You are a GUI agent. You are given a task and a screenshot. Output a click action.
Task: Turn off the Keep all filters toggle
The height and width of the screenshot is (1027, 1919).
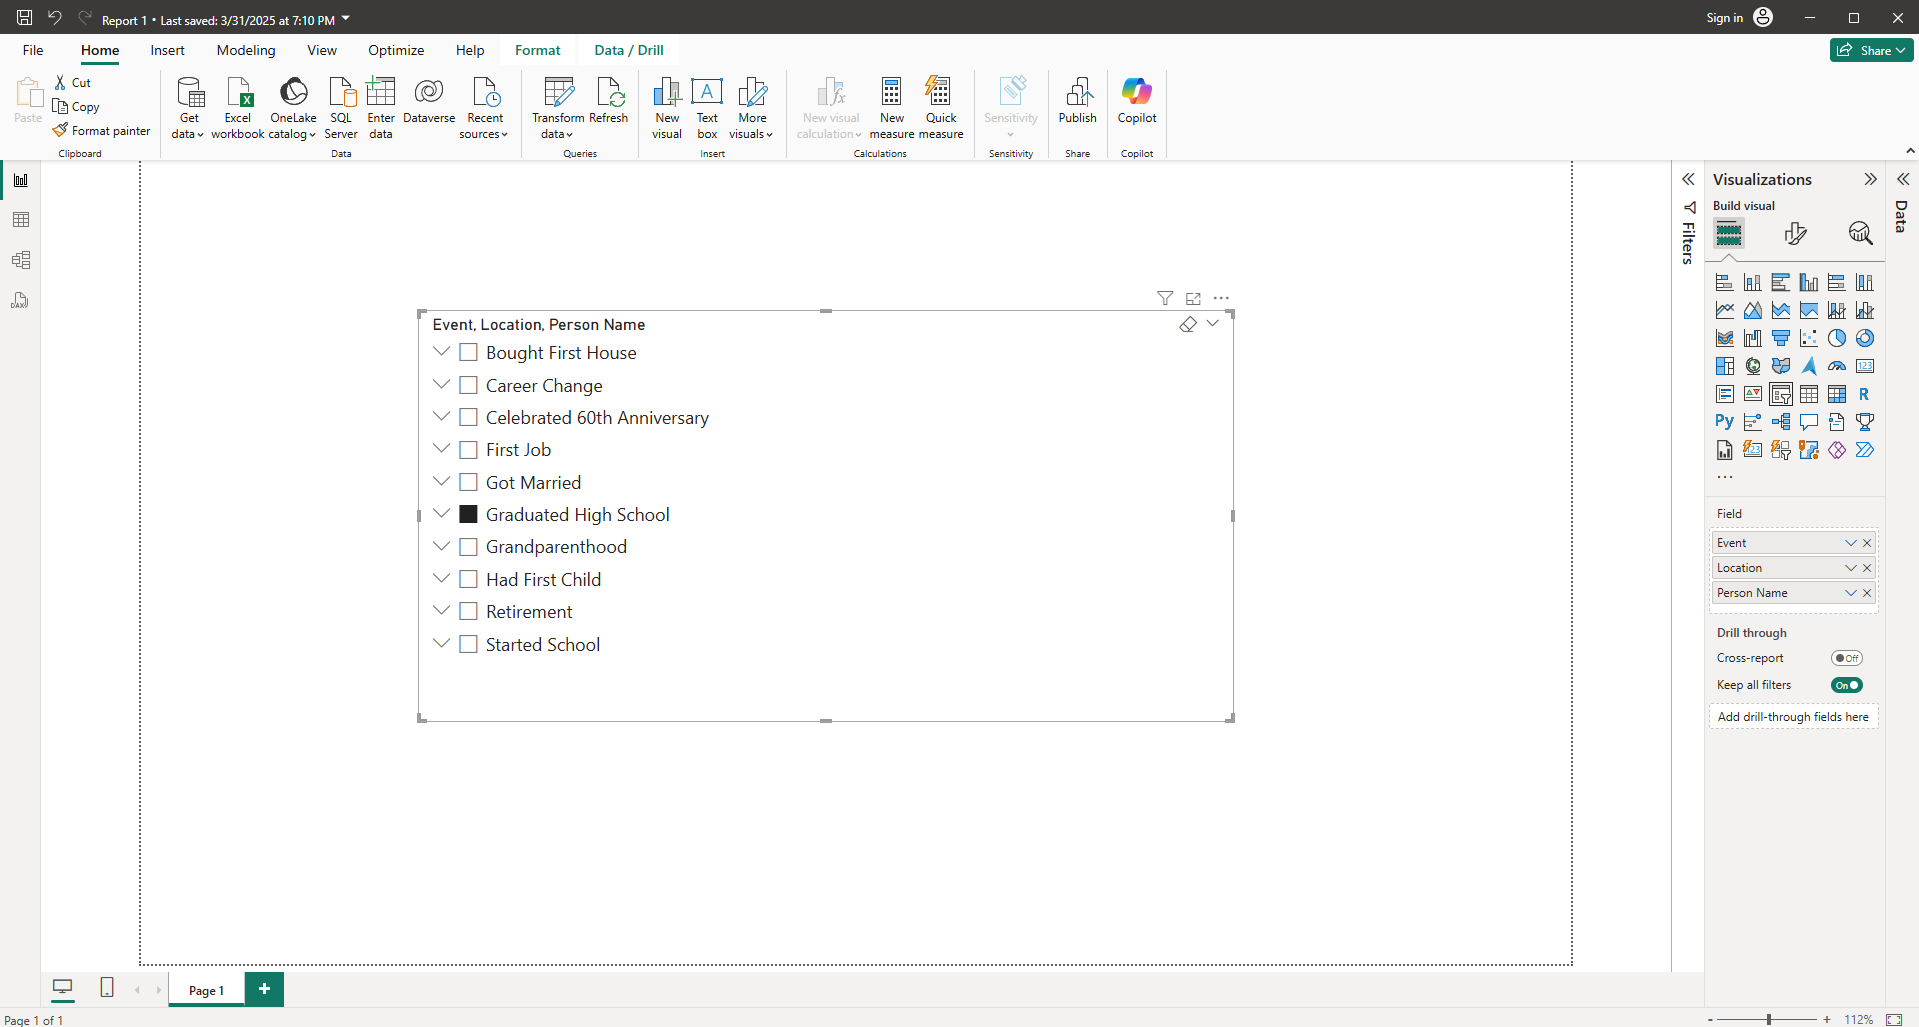[x=1846, y=685]
